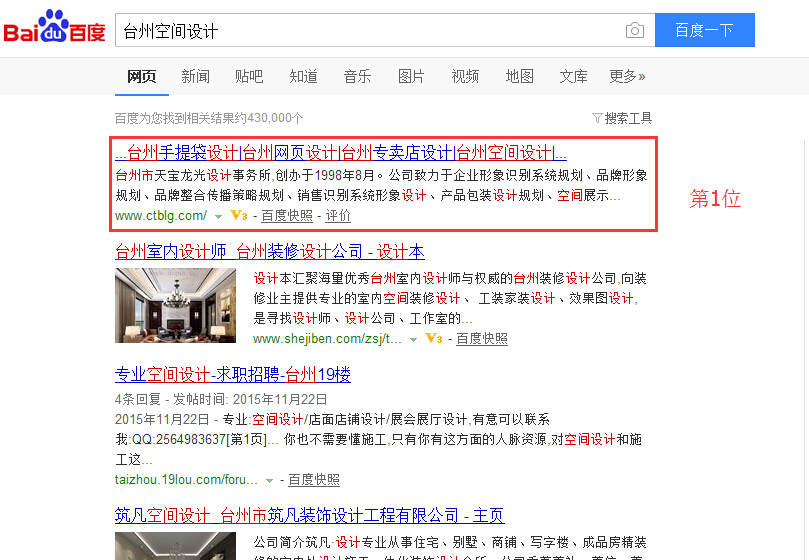Click the V3 badge for www.ctblg.com
The image size is (809, 560).
pos(239,215)
